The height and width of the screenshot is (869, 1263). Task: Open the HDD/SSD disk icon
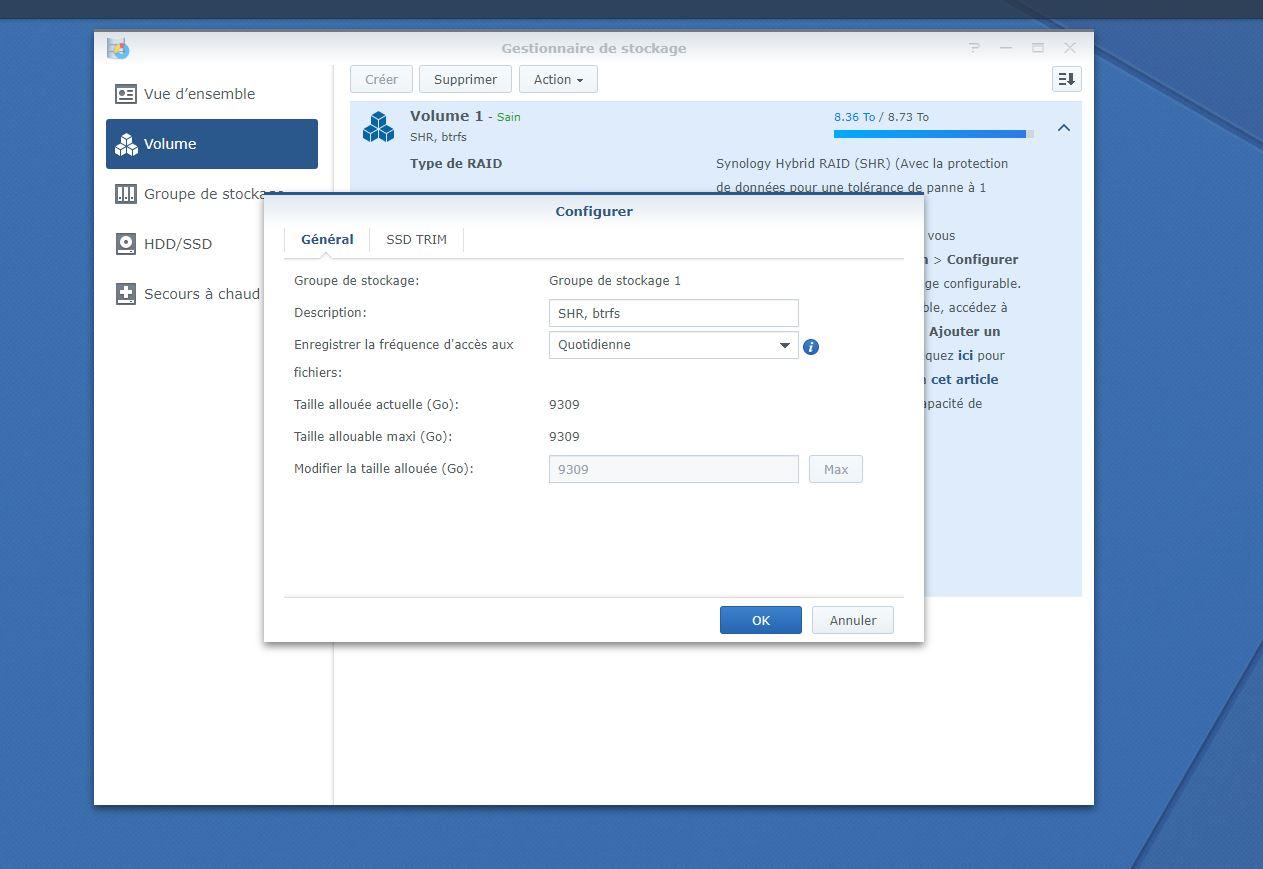click(x=125, y=244)
